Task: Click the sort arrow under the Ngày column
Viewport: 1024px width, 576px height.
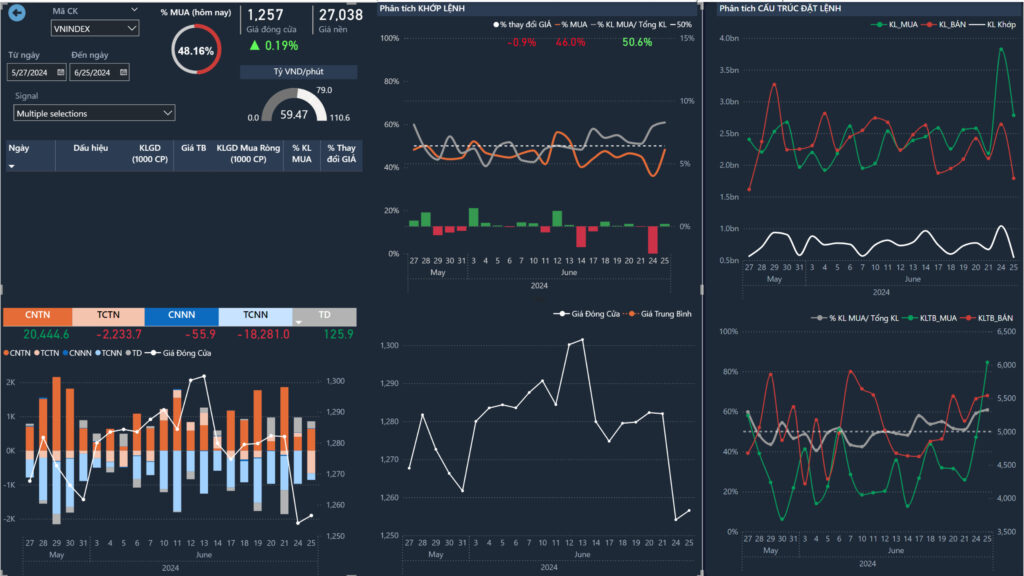Action: pyautogui.click(x=12, y=166)
